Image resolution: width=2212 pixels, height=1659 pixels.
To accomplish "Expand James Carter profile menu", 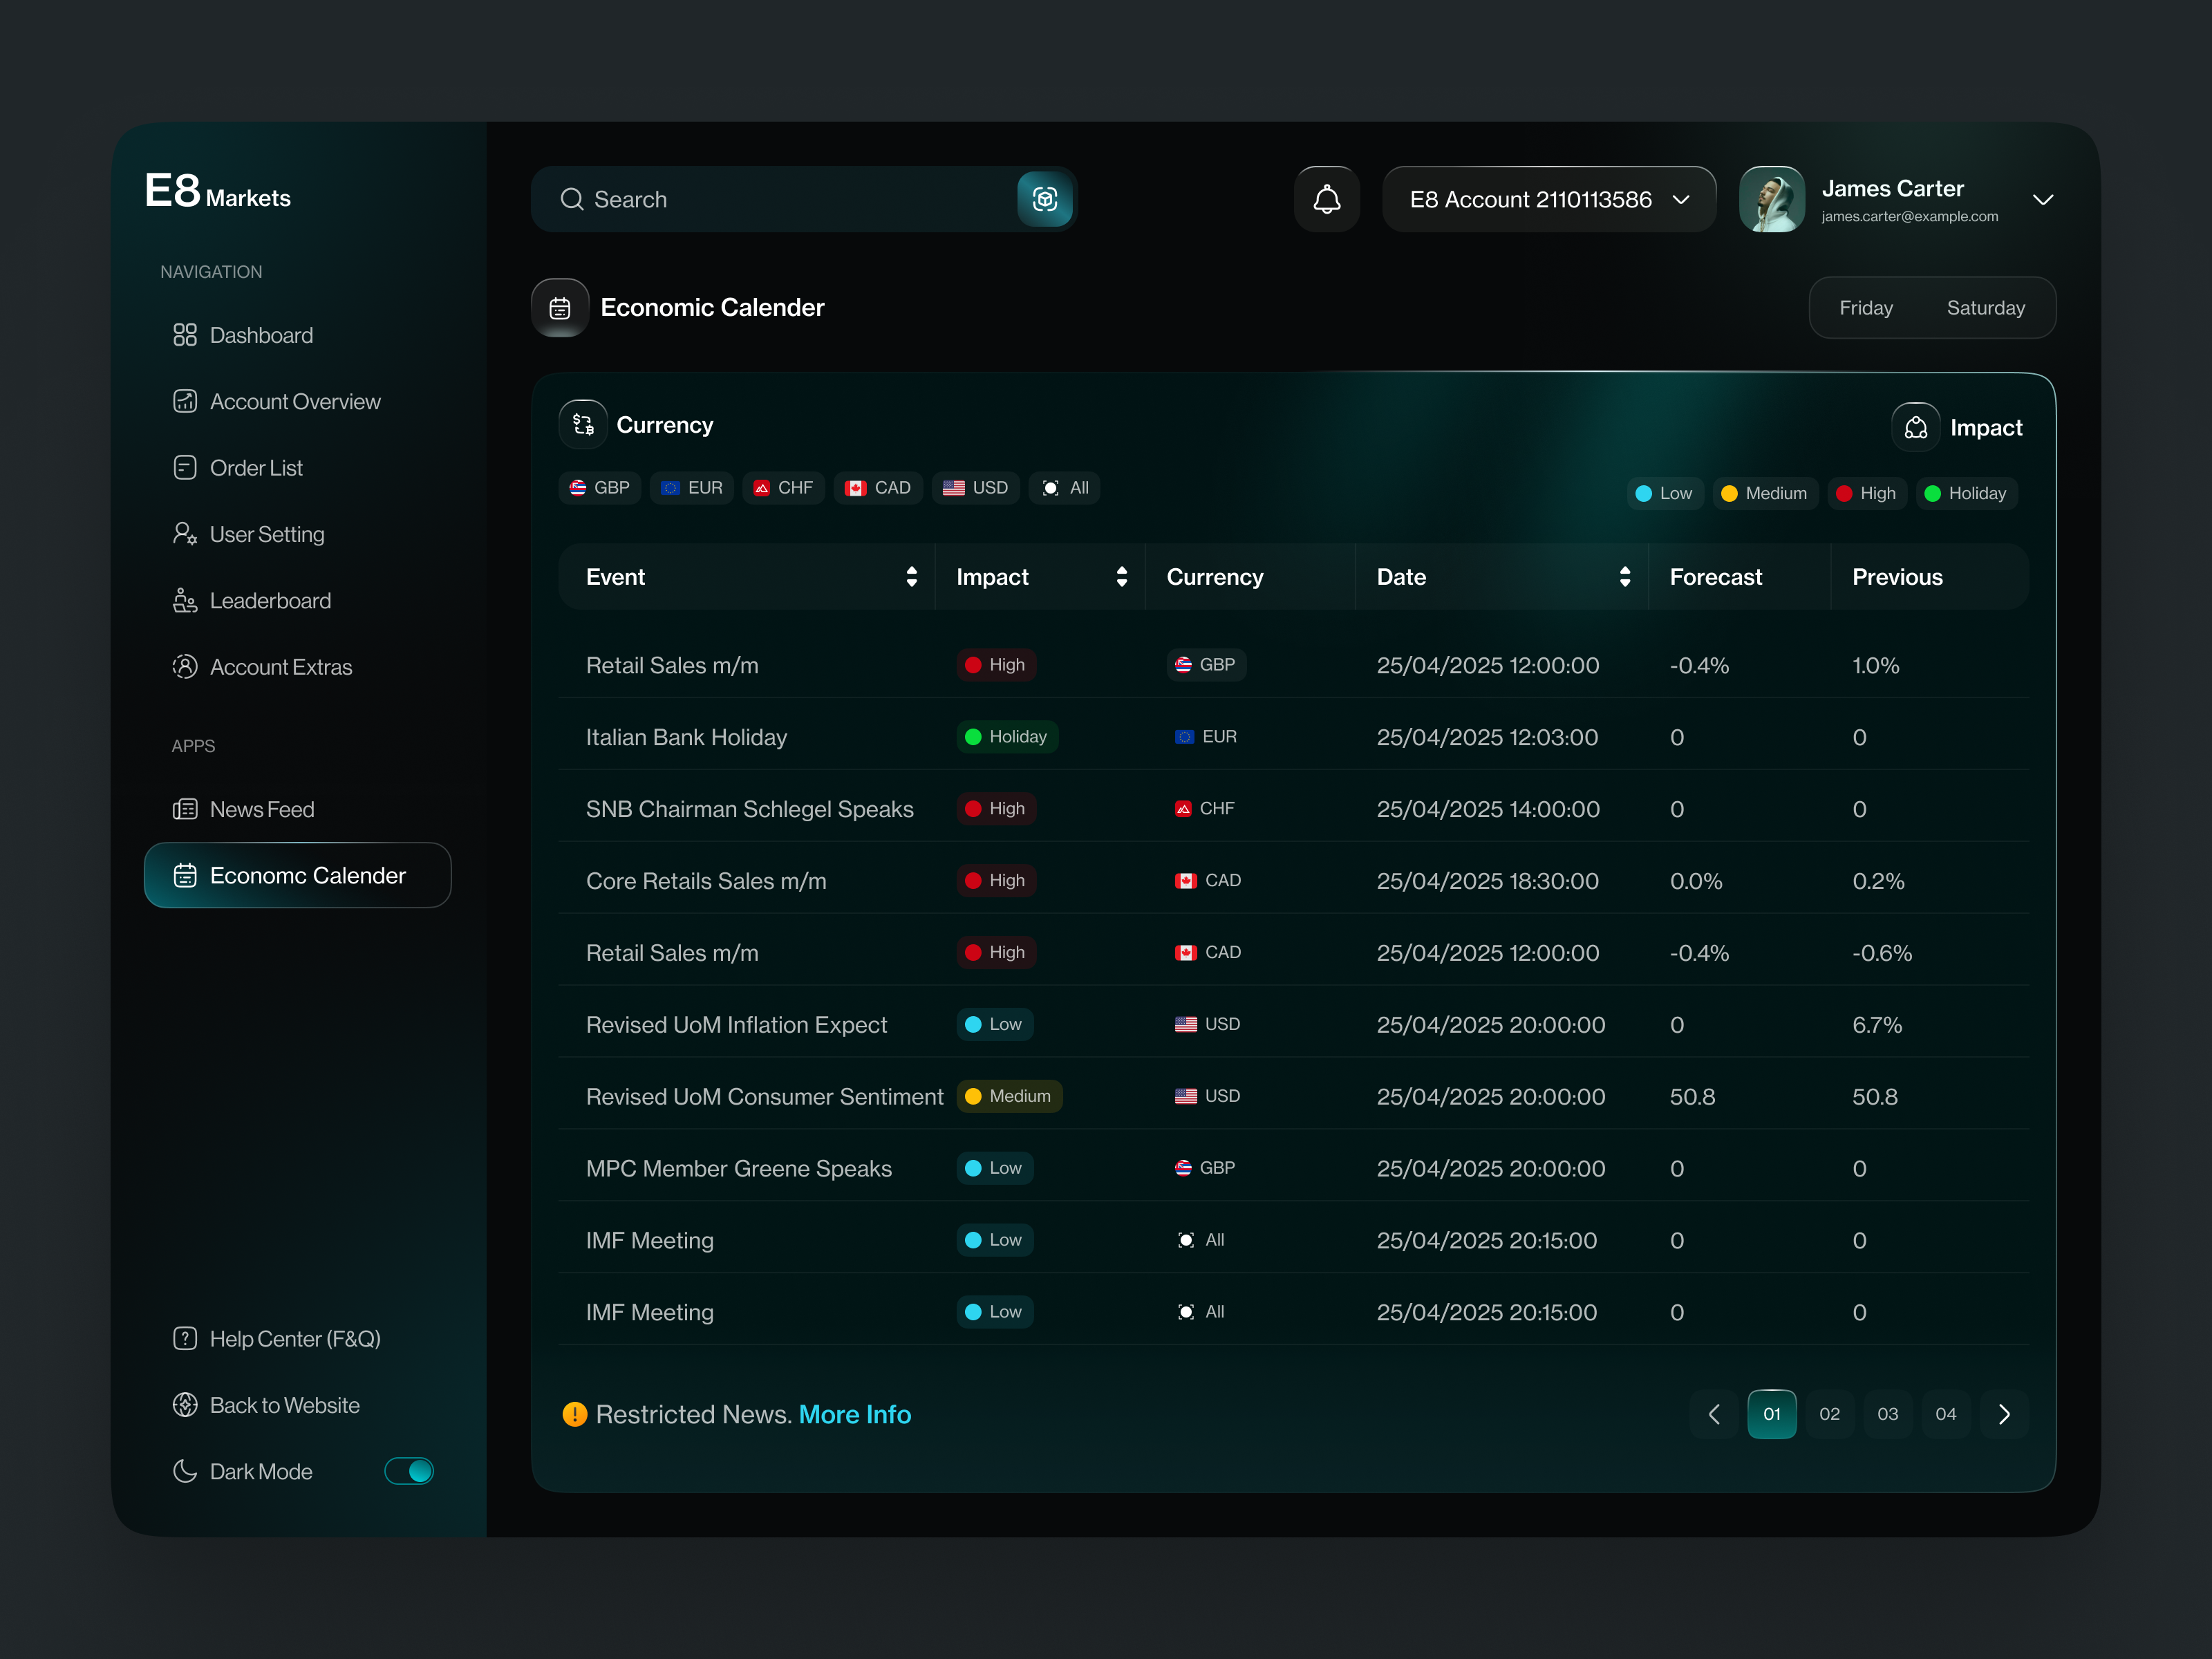I will 2043,199.
